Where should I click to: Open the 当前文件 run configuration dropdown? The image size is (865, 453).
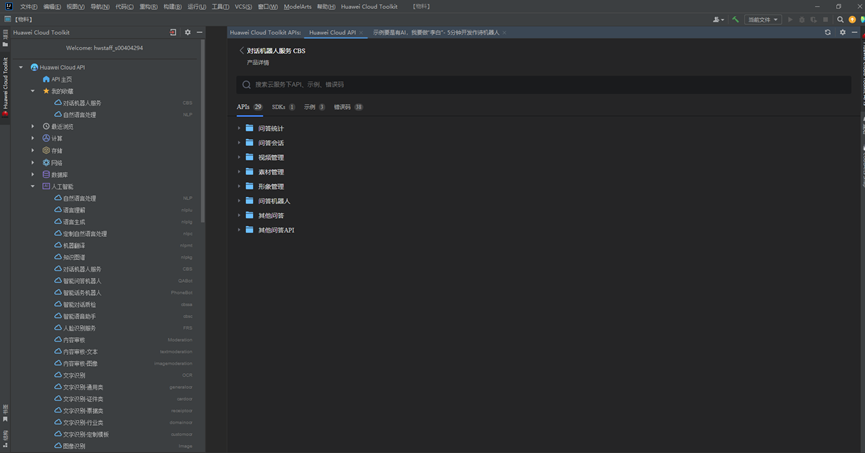[x=763, y=19]
